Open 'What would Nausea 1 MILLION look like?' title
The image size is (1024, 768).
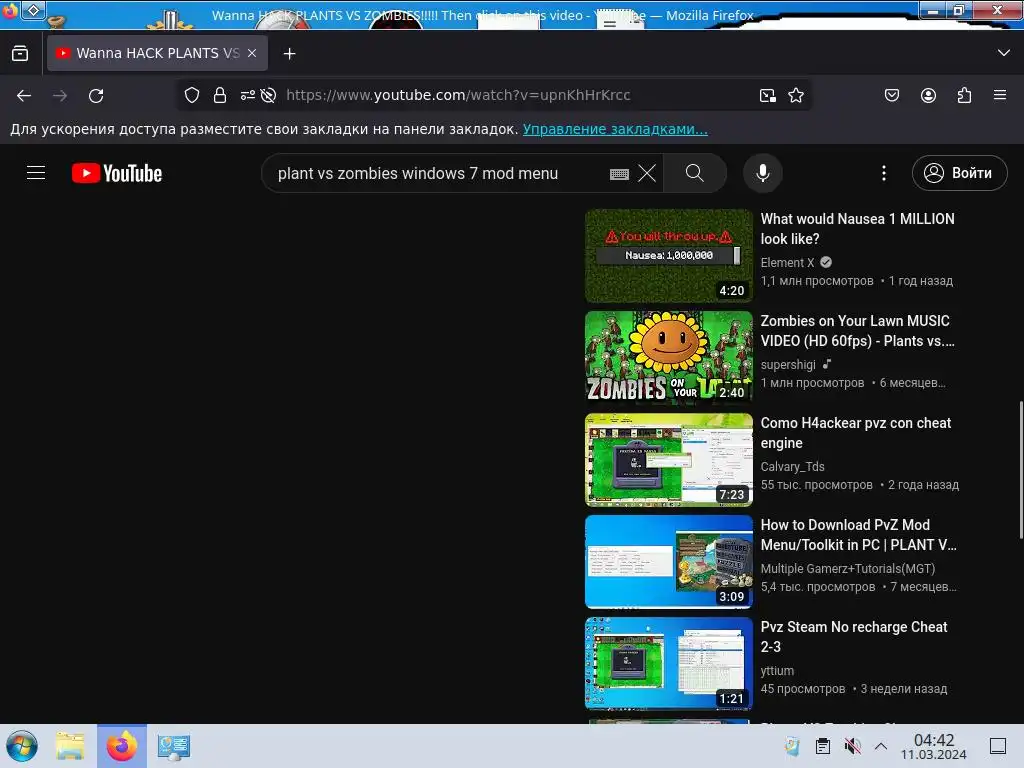point(857,229)
